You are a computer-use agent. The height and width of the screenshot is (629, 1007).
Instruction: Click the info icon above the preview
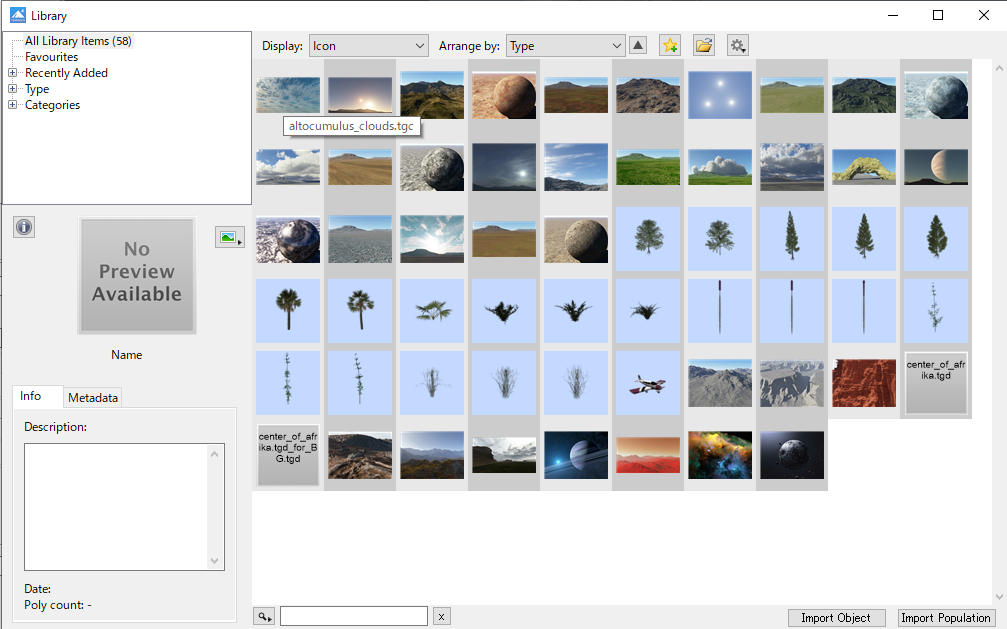[24, 227]
